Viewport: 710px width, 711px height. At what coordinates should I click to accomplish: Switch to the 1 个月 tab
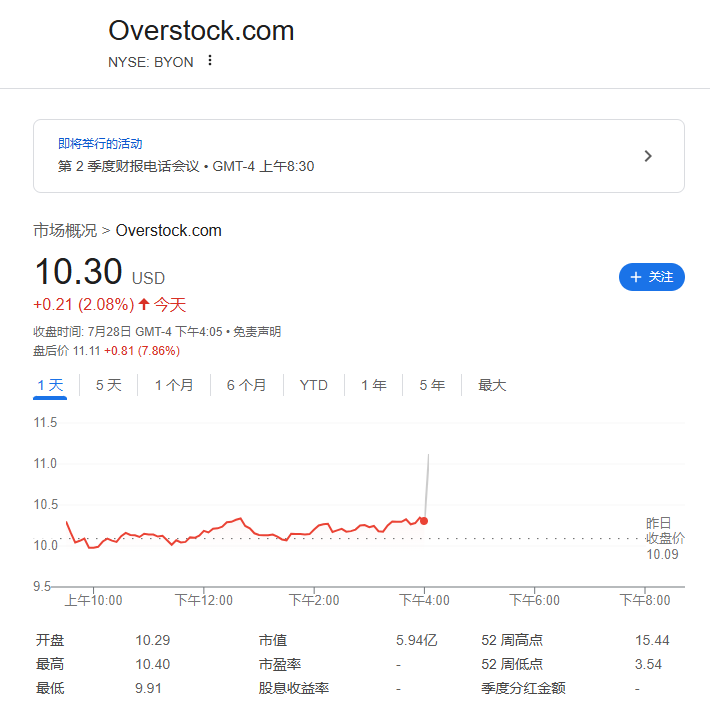point(174,385)
